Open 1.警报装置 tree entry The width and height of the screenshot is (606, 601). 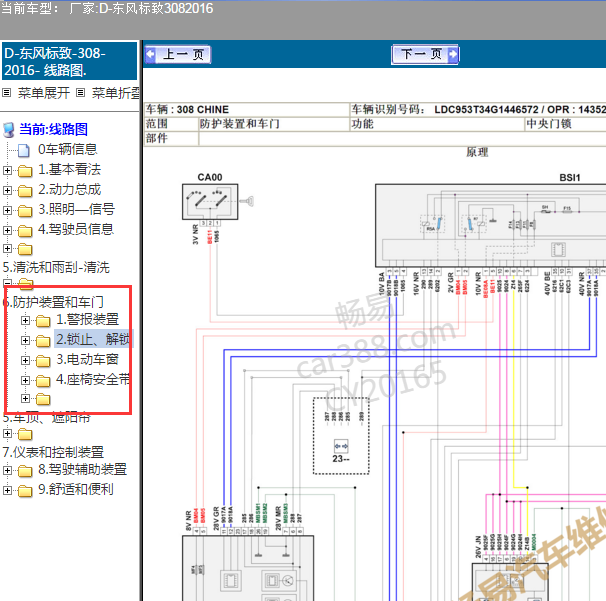87,319
